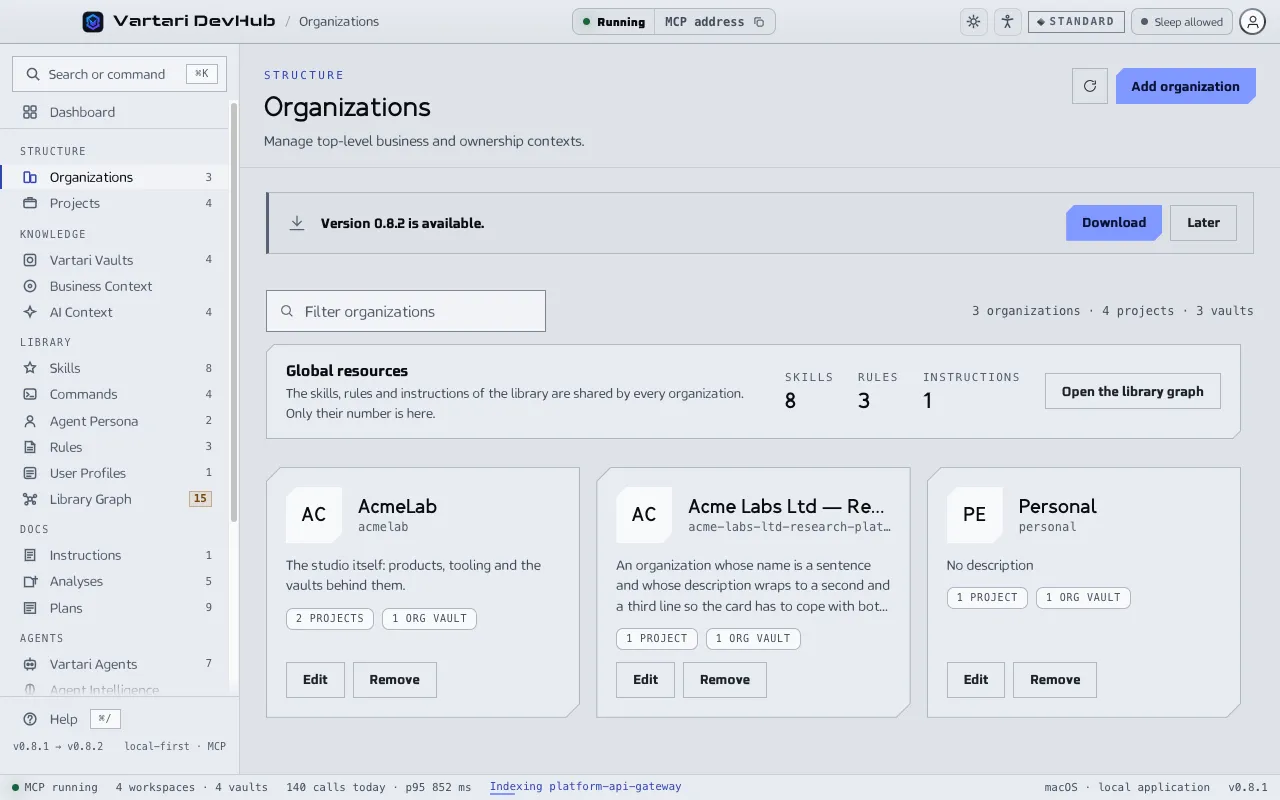This screenshot has width=1280, height=800.
Task: Dismiss the update with Later
Action: [1203, 223]
